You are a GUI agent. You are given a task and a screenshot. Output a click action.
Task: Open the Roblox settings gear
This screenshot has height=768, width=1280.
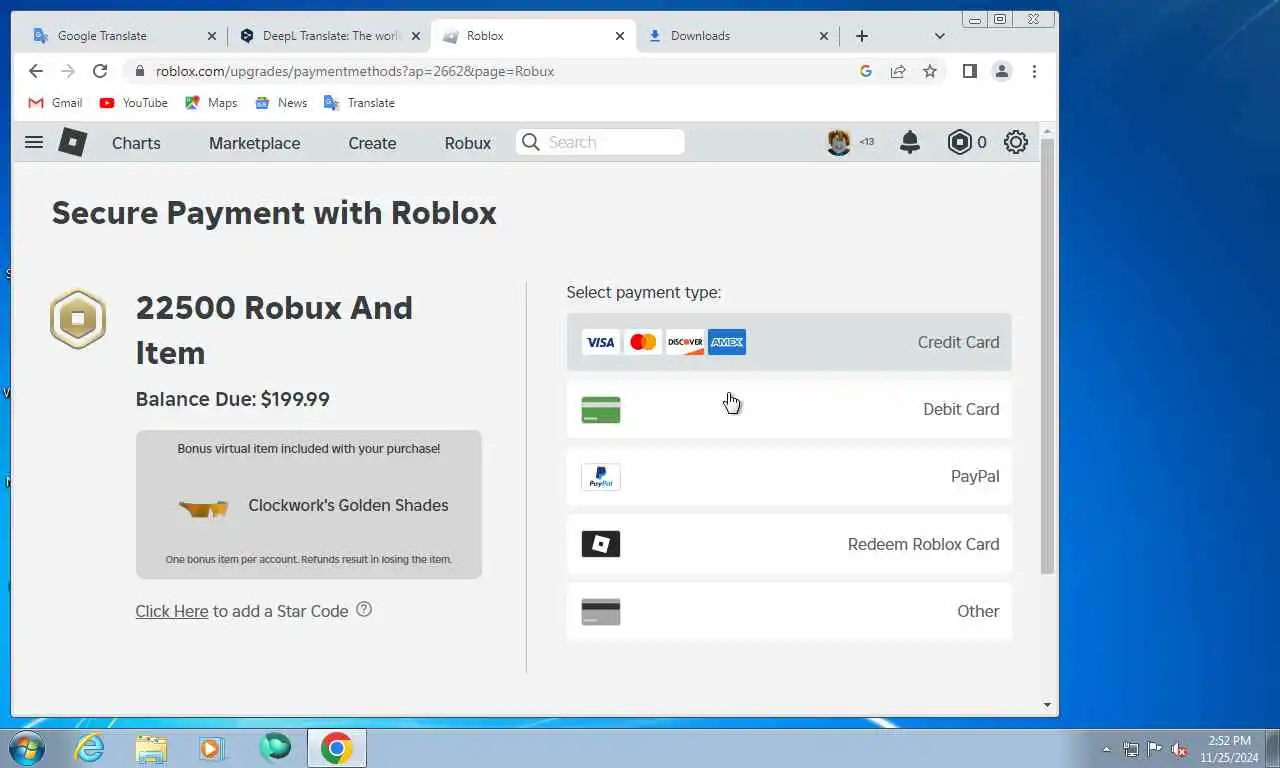(1015, 142)
